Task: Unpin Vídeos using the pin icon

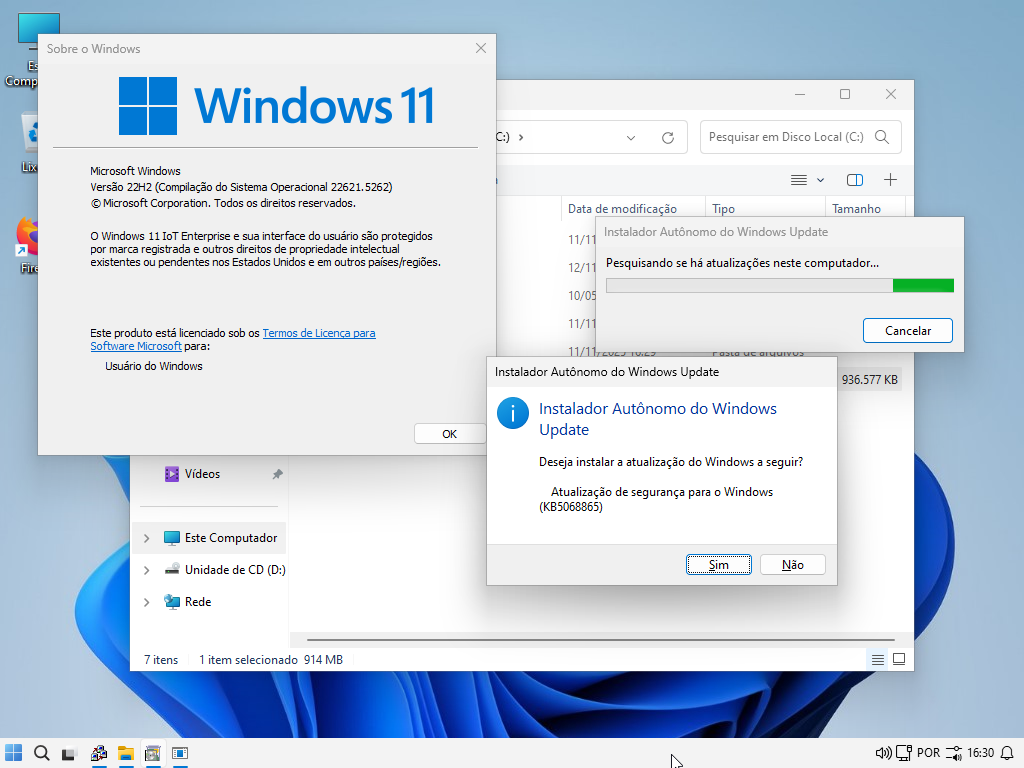Action: [278, 474]
